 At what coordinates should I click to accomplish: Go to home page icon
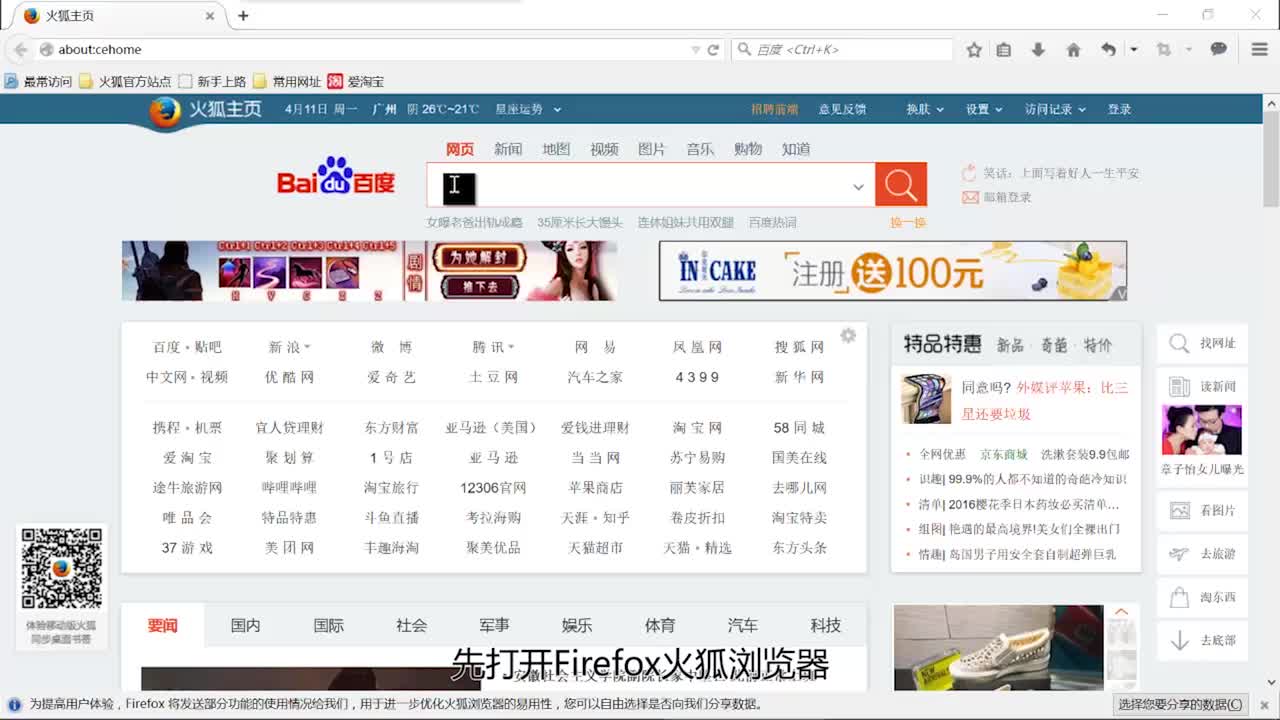1073,49
